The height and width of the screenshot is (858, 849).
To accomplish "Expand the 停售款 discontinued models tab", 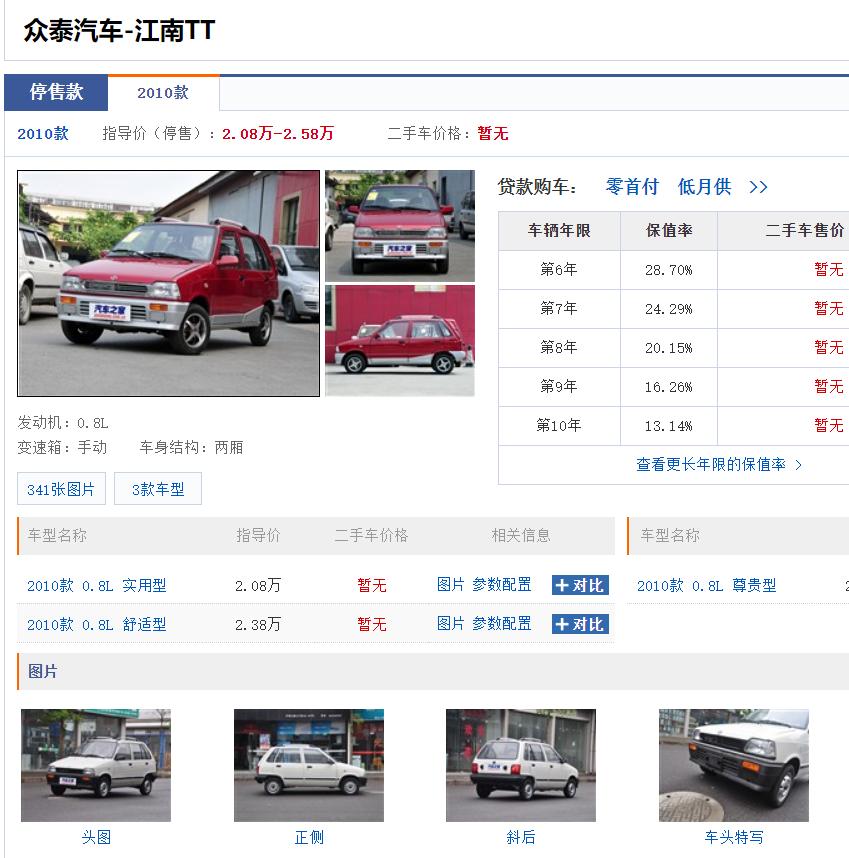I will coord(55,92).
